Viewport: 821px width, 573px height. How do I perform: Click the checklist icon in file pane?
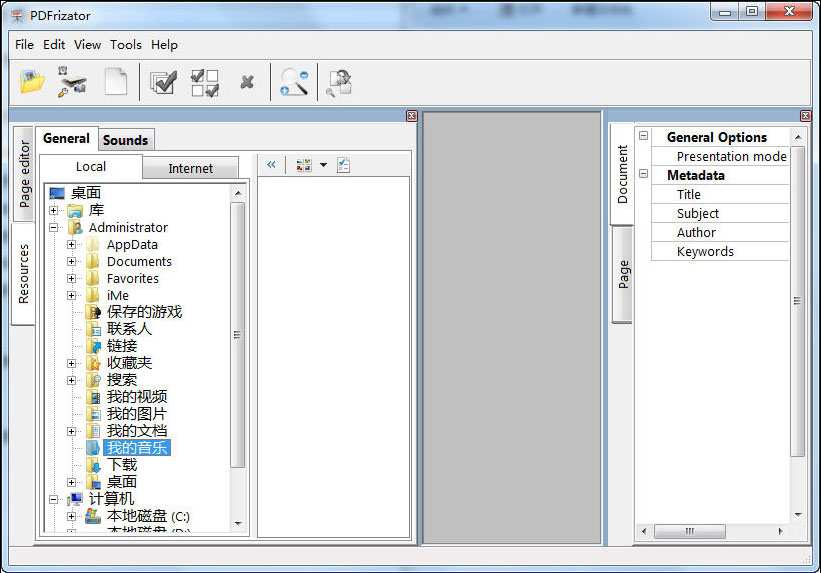[343, 166]
